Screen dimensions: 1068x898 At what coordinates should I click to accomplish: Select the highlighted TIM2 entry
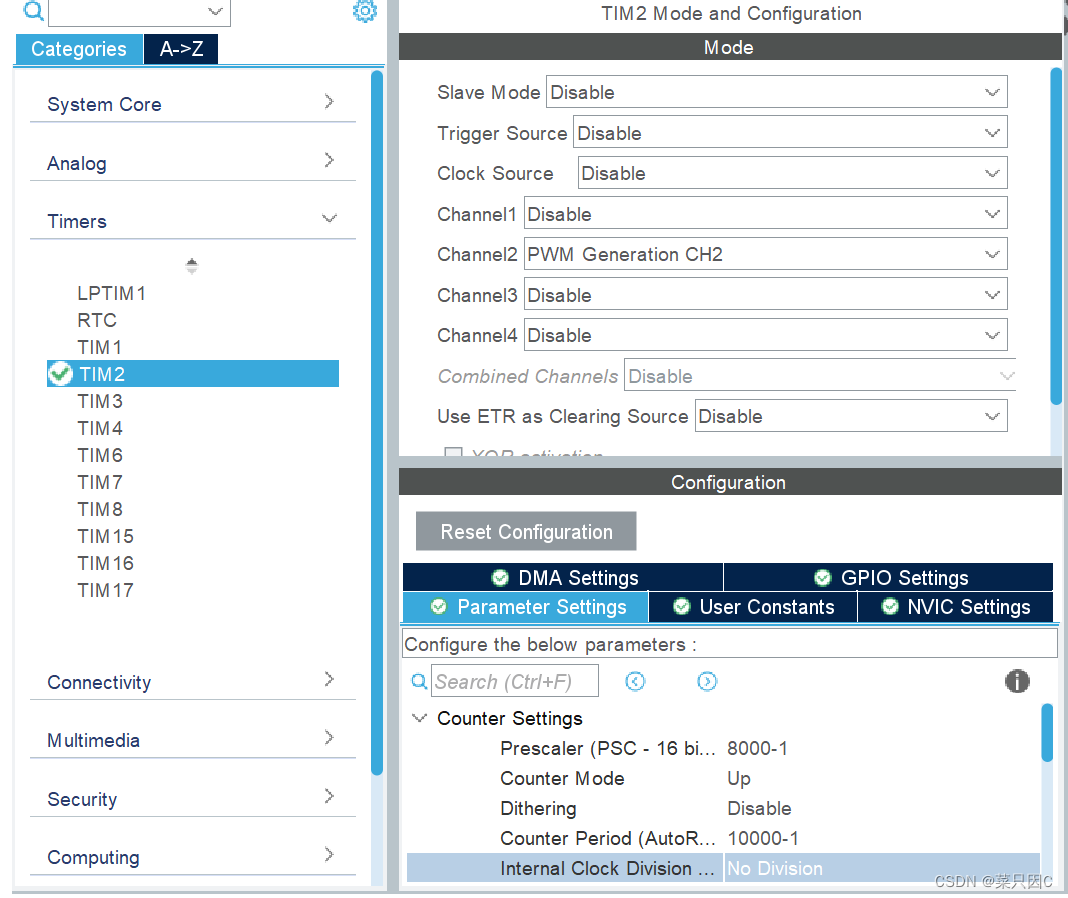[193, 373]
